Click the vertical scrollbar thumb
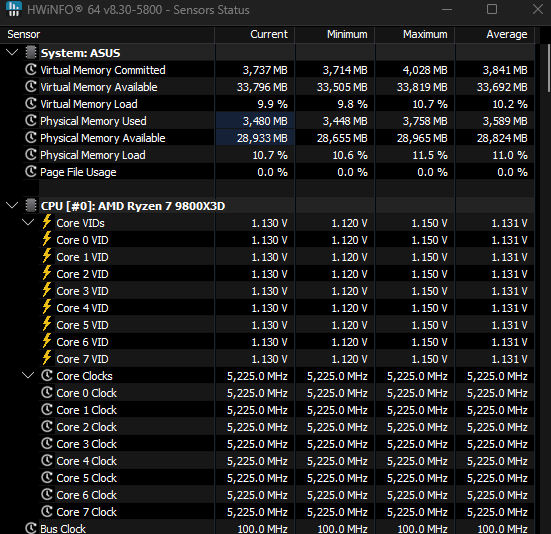The width and height of the screenshot is (551, 534). pyautogui.click(x=548, y=69)
